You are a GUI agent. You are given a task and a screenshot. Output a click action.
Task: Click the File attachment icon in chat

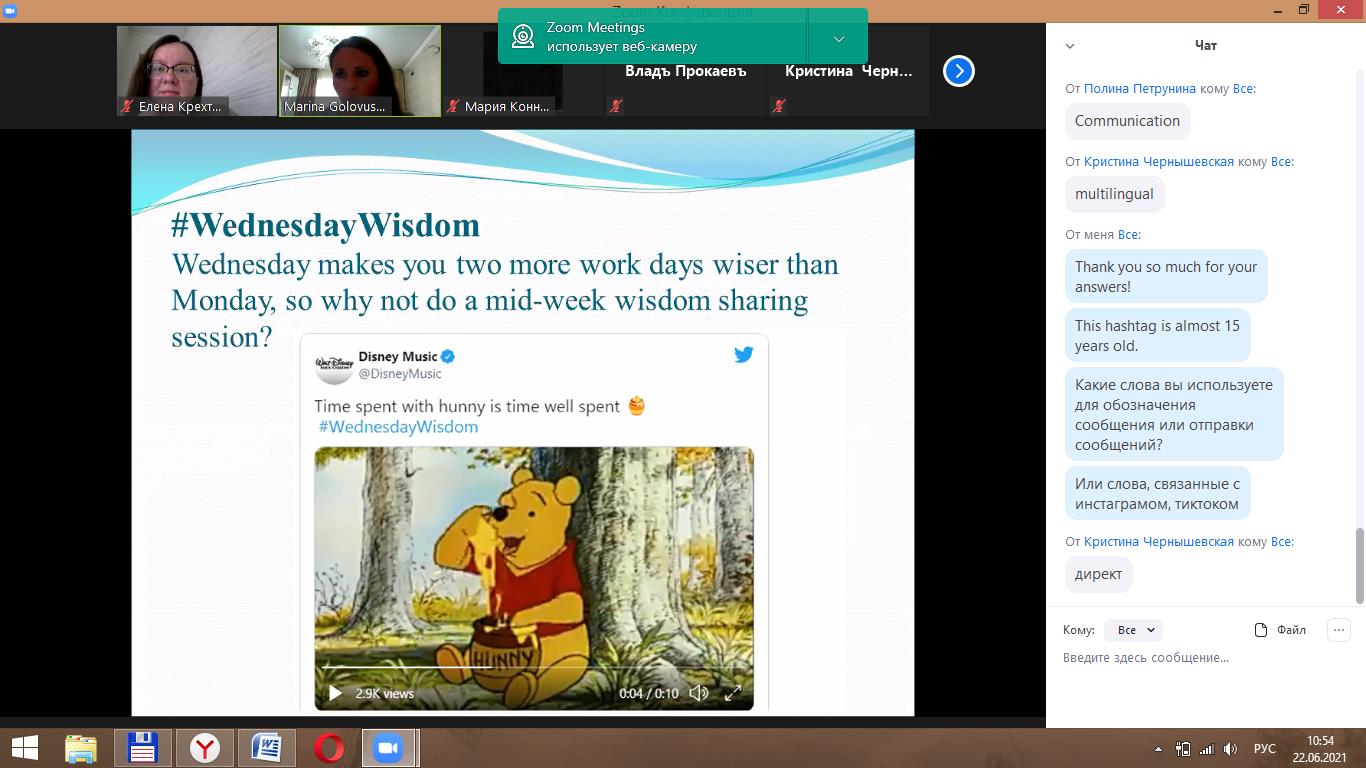pyautogui.click(x=1261, y=630)
